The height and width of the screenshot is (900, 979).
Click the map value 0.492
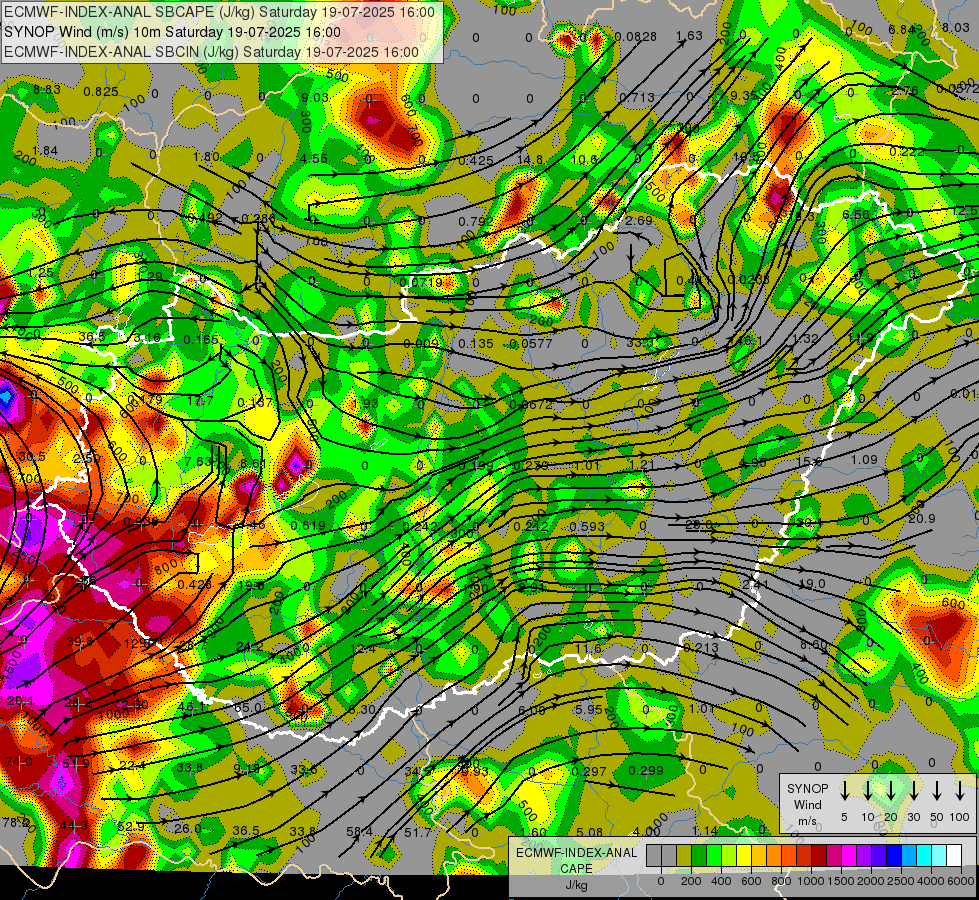click(x=205, y=217)
